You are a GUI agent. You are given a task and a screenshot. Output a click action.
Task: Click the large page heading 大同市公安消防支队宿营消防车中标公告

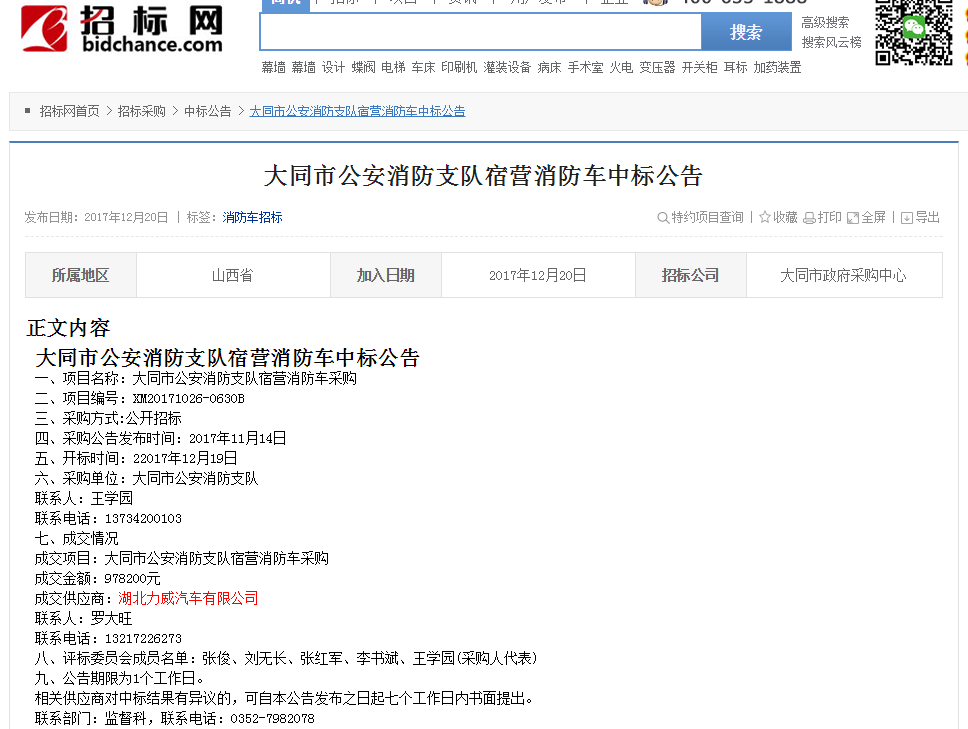click(483, 176)
